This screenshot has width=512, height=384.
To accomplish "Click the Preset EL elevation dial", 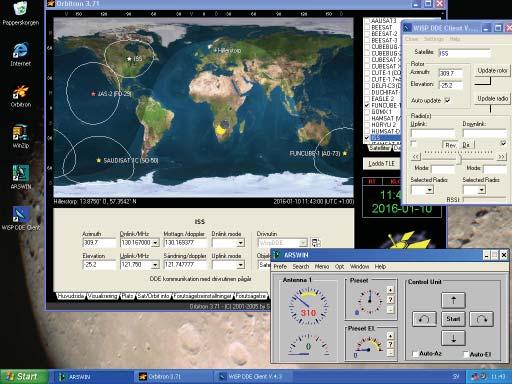I will (368, 346).
